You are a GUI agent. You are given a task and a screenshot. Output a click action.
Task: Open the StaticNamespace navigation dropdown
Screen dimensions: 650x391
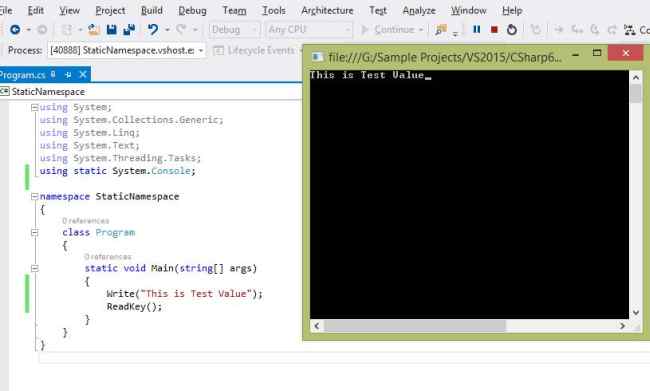tap(151, 92)
